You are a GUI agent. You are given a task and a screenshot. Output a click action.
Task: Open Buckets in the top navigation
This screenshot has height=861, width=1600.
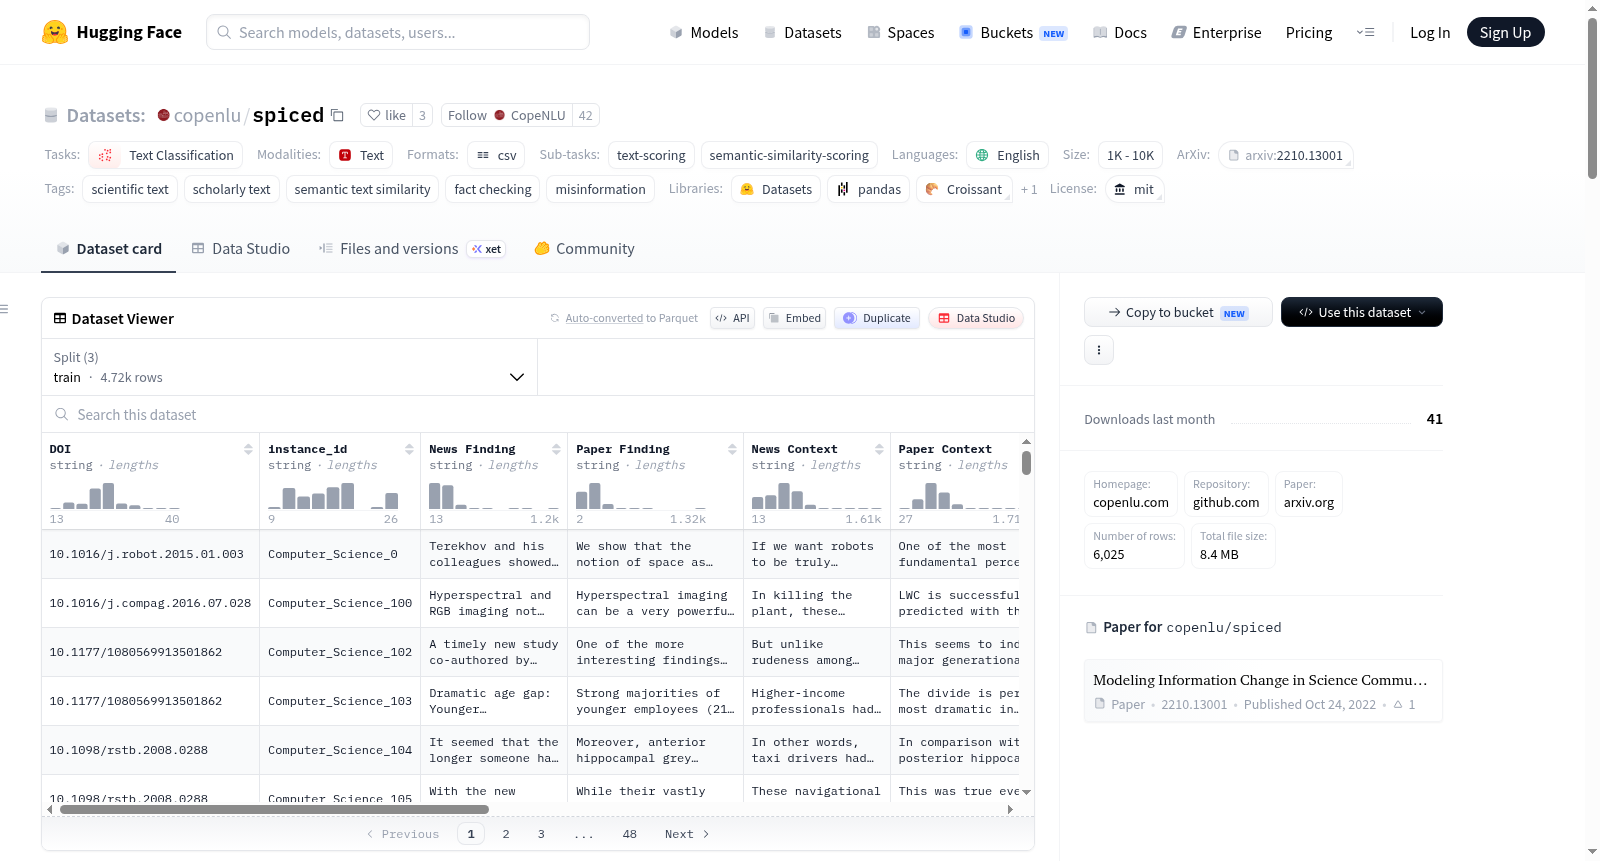point(1013,32)
